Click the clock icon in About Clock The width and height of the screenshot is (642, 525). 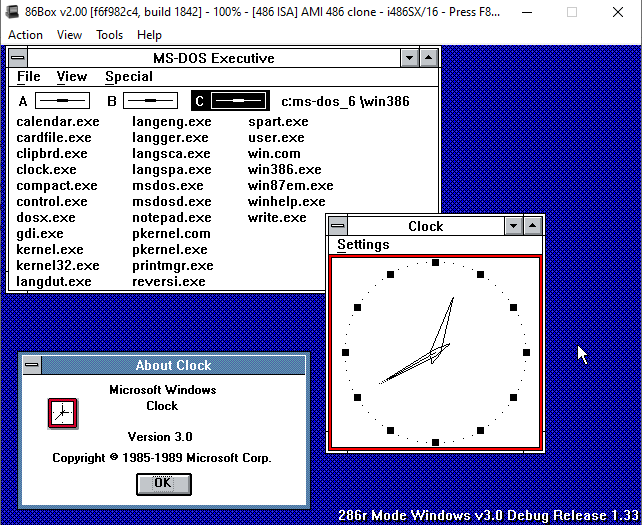62,412
